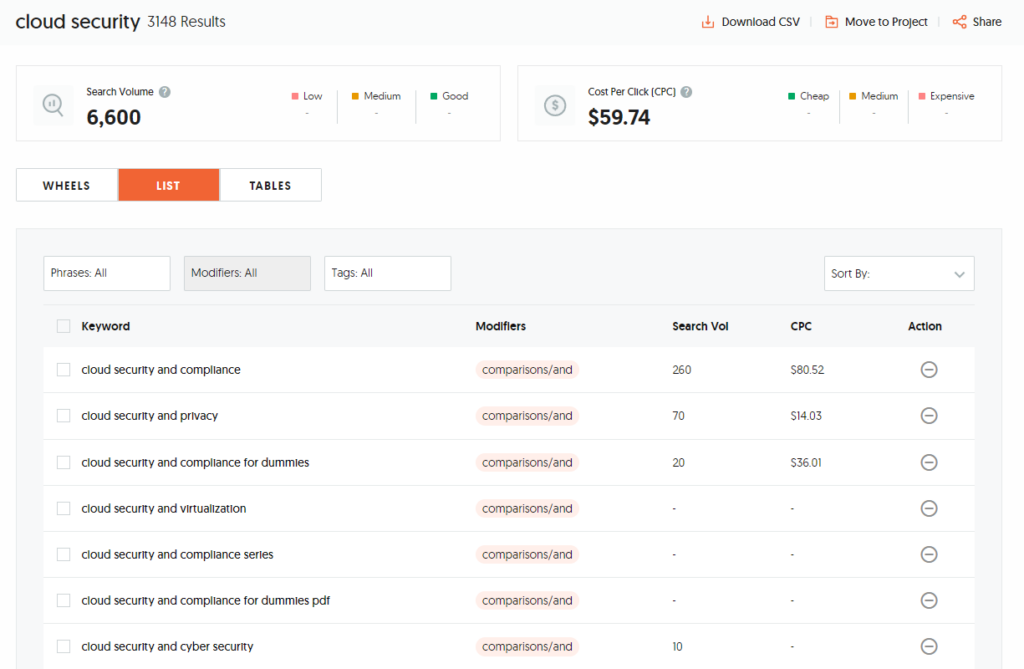This screenshot has height=669, width=1024.
Task: Click the green Good legend swatch
Action: [x=434, y=95]
